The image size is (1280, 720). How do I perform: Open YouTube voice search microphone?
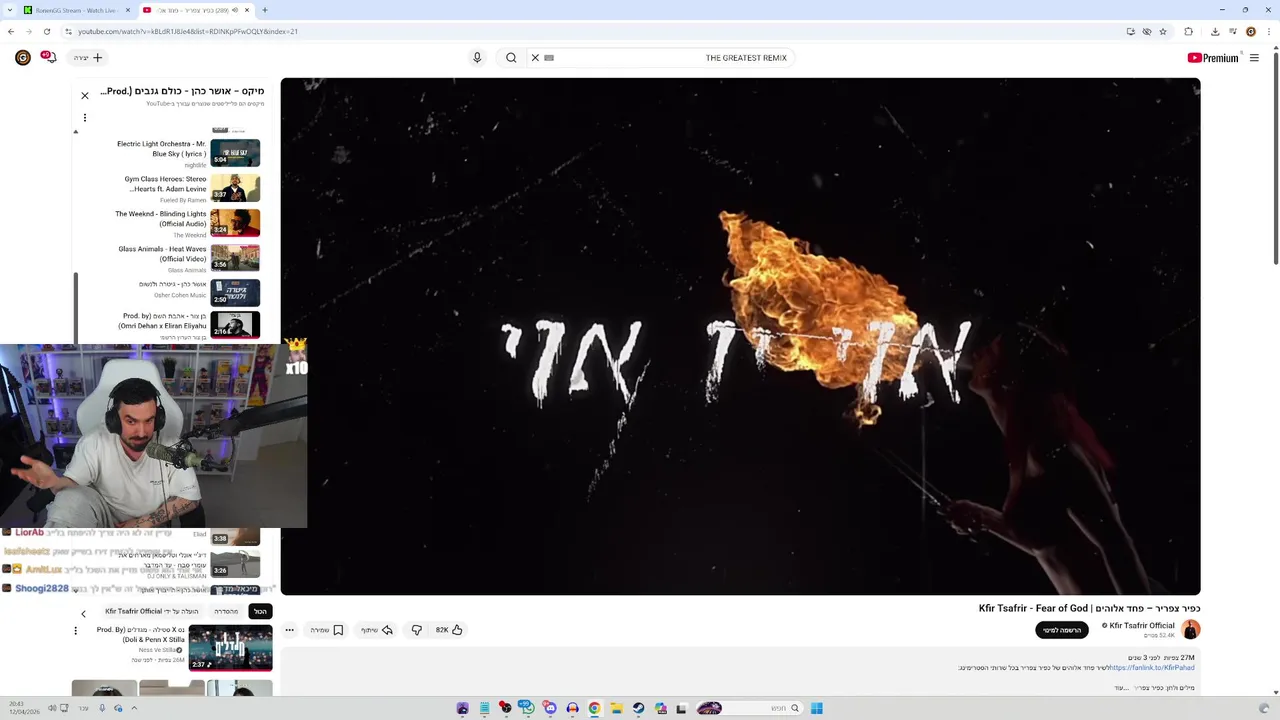click(477, 58)
